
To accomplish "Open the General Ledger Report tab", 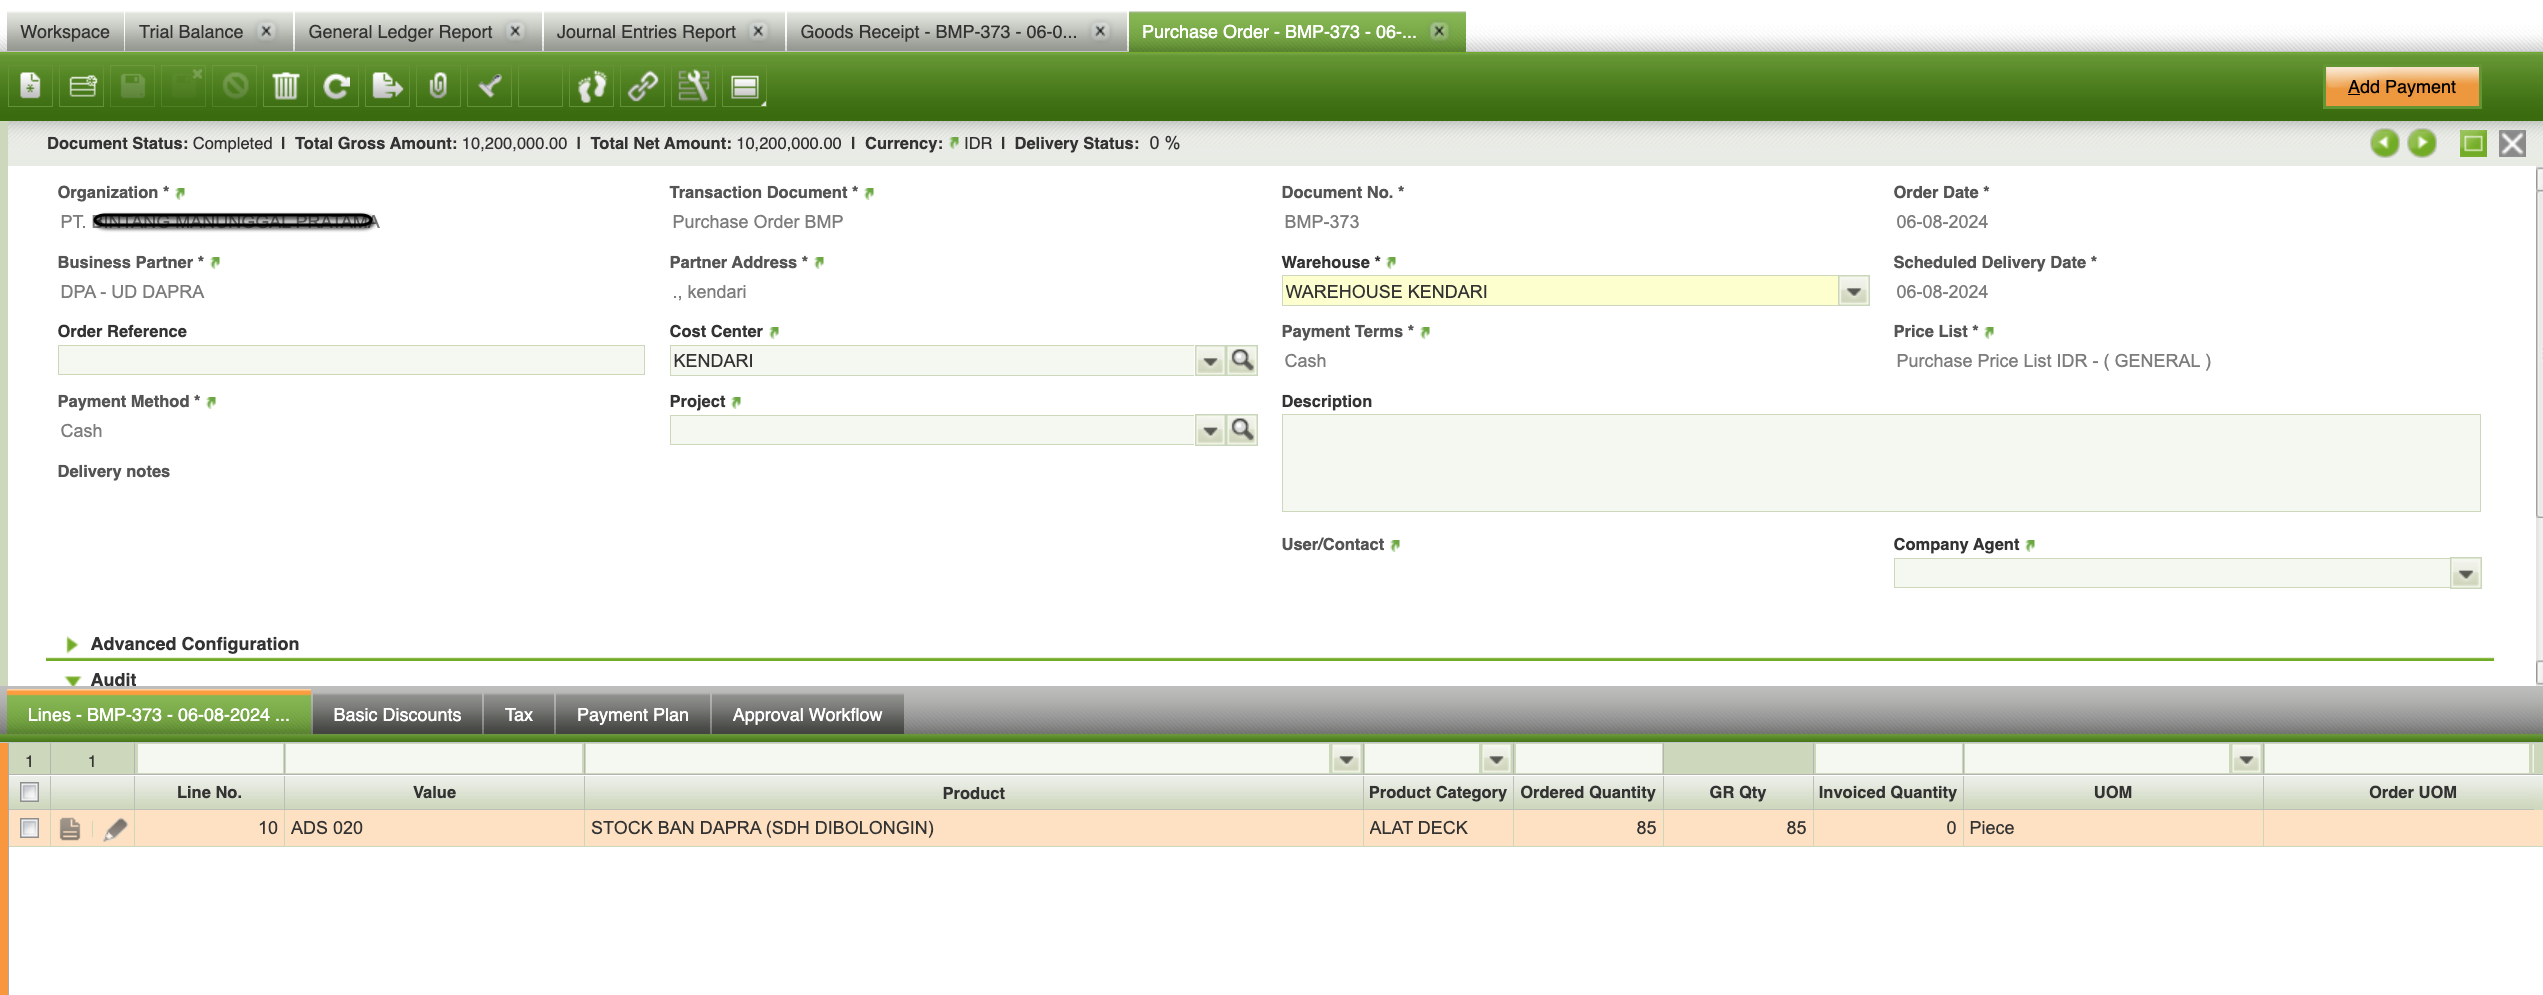I will pos(400,32).
